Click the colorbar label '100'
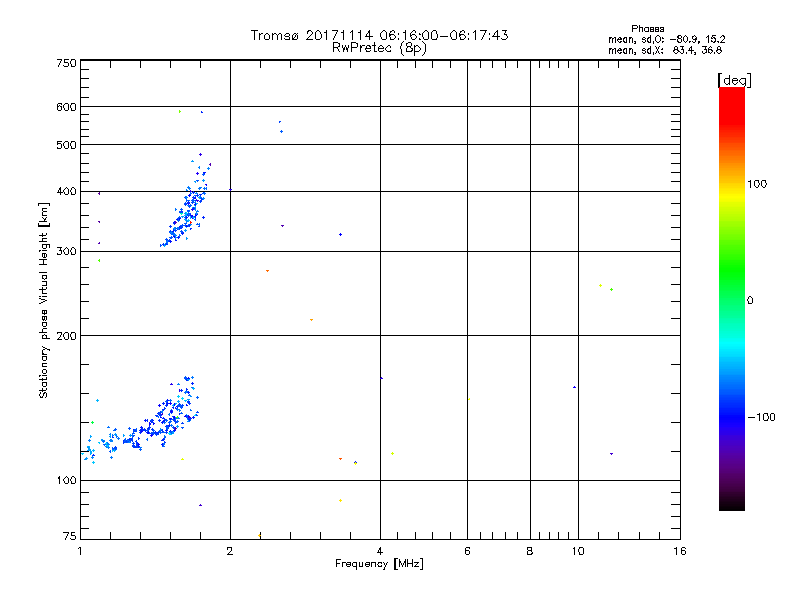The width and height of the screenshot is (800, 600). (757, 184)
